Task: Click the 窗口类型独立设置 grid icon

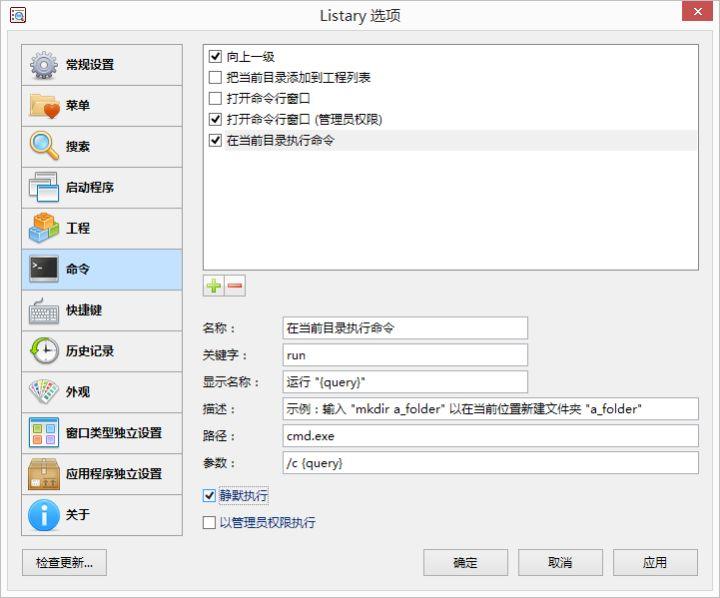Action: [44, 432]
